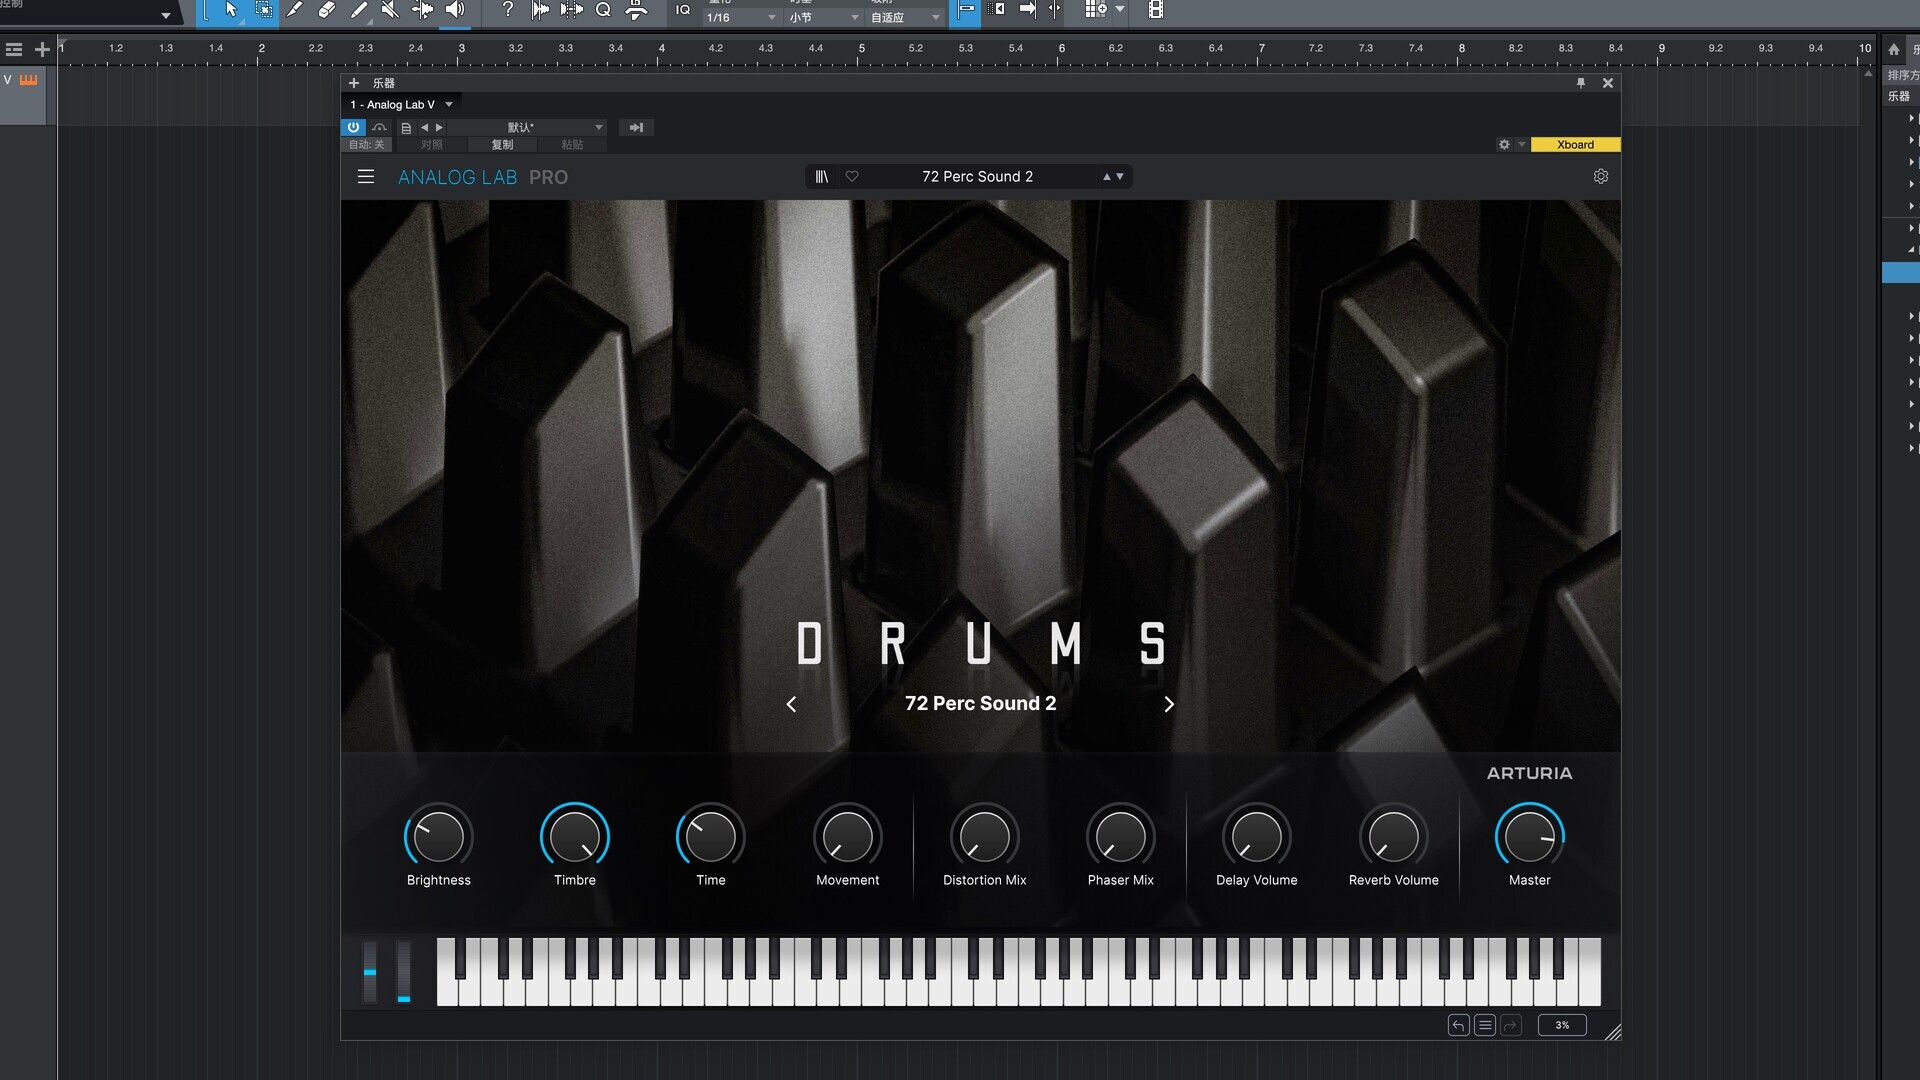Screen dimensions: 1920x1080
Task: Toggle the IQ input quantize button
Action: click(x=683, y=10)
